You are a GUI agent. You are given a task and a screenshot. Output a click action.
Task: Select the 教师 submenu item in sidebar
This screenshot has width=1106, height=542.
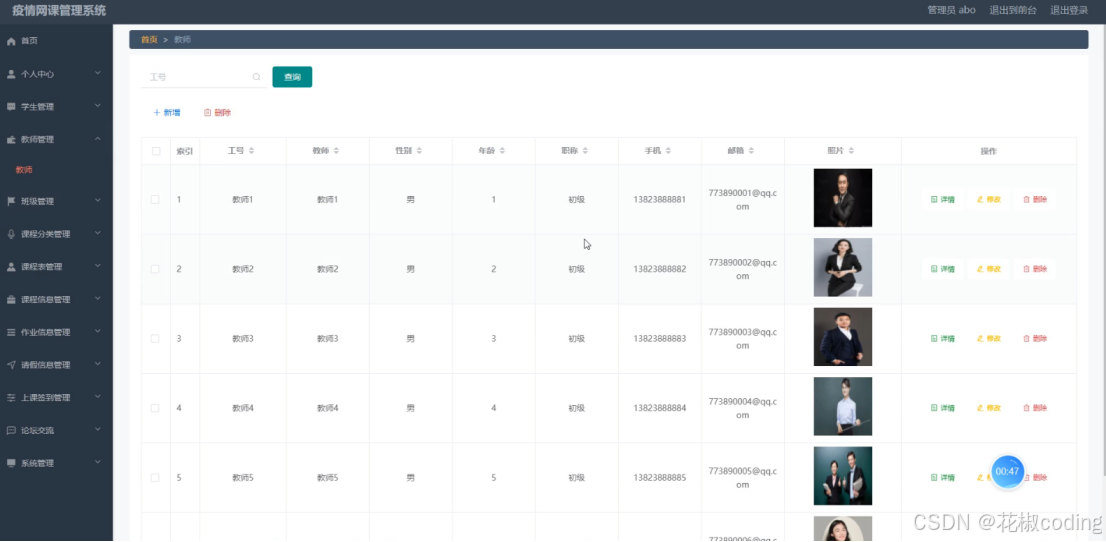24,170
